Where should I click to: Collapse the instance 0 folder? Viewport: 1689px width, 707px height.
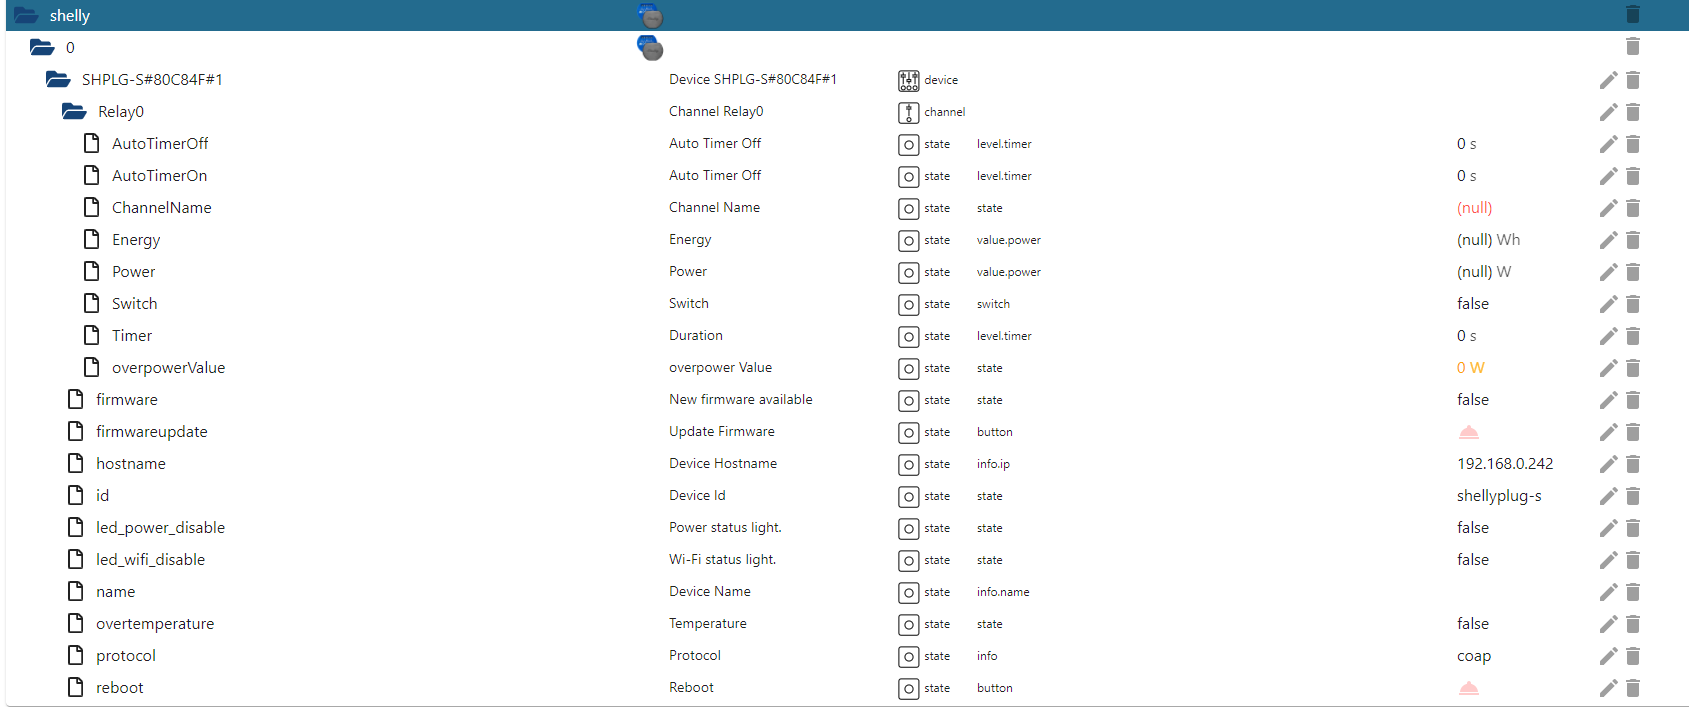coord(42,47)
